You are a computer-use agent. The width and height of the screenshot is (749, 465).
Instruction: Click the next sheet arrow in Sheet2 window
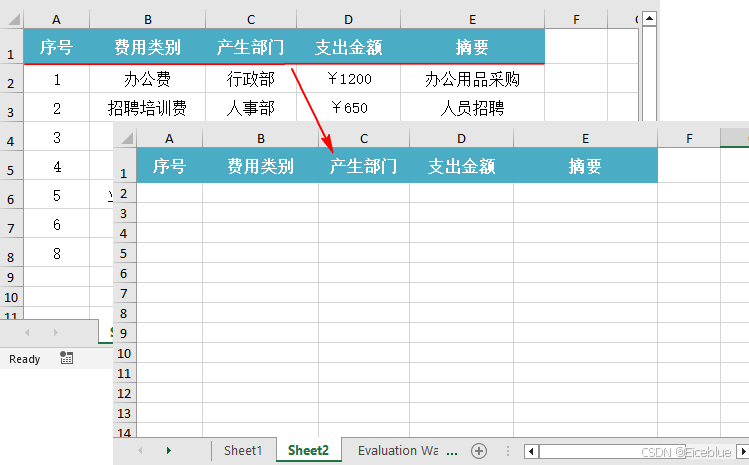pos(169,450)
